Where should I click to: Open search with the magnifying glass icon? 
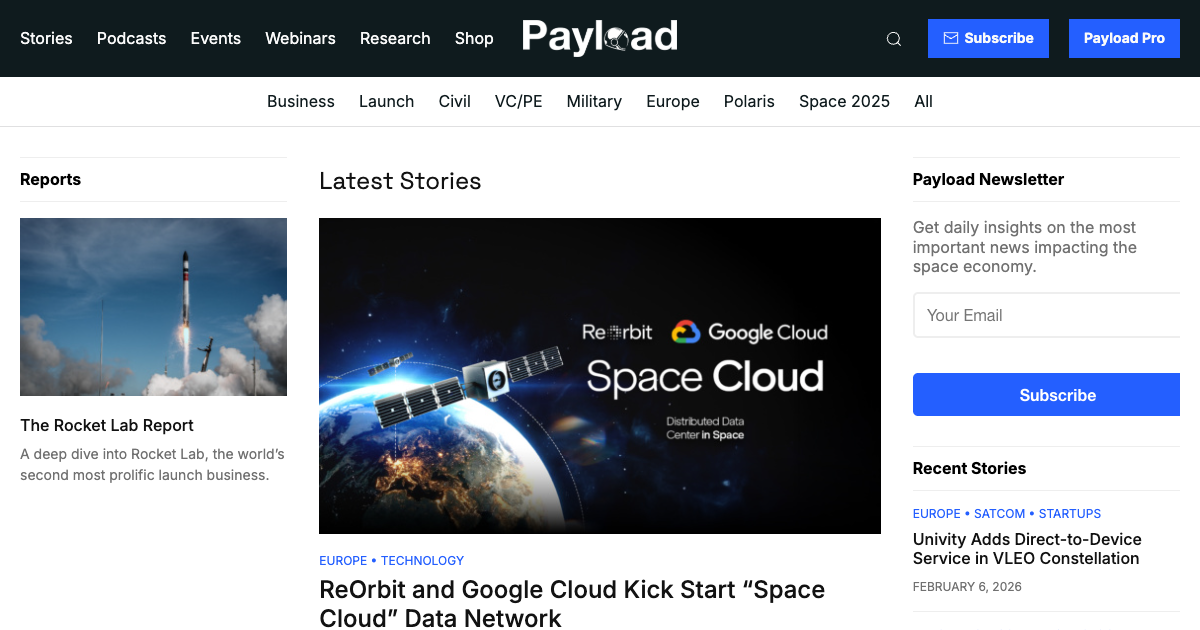893,38
